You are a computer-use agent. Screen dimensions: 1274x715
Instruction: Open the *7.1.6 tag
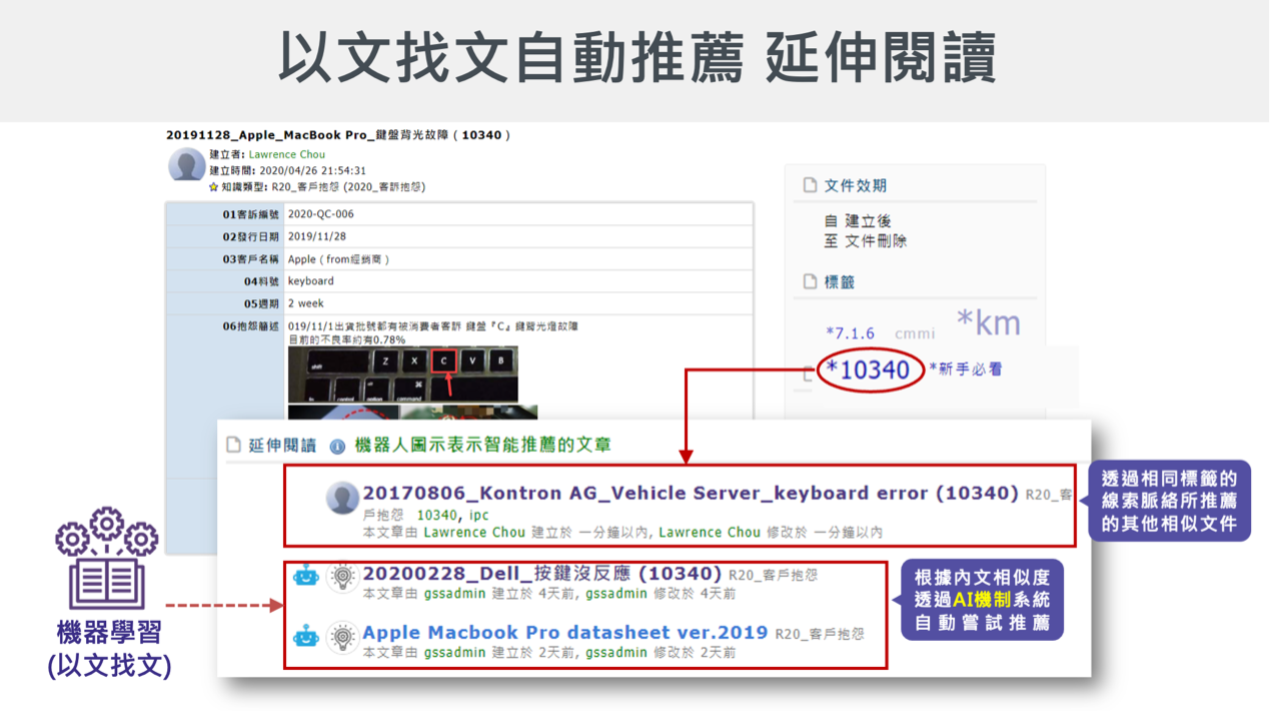coord(850,333)
